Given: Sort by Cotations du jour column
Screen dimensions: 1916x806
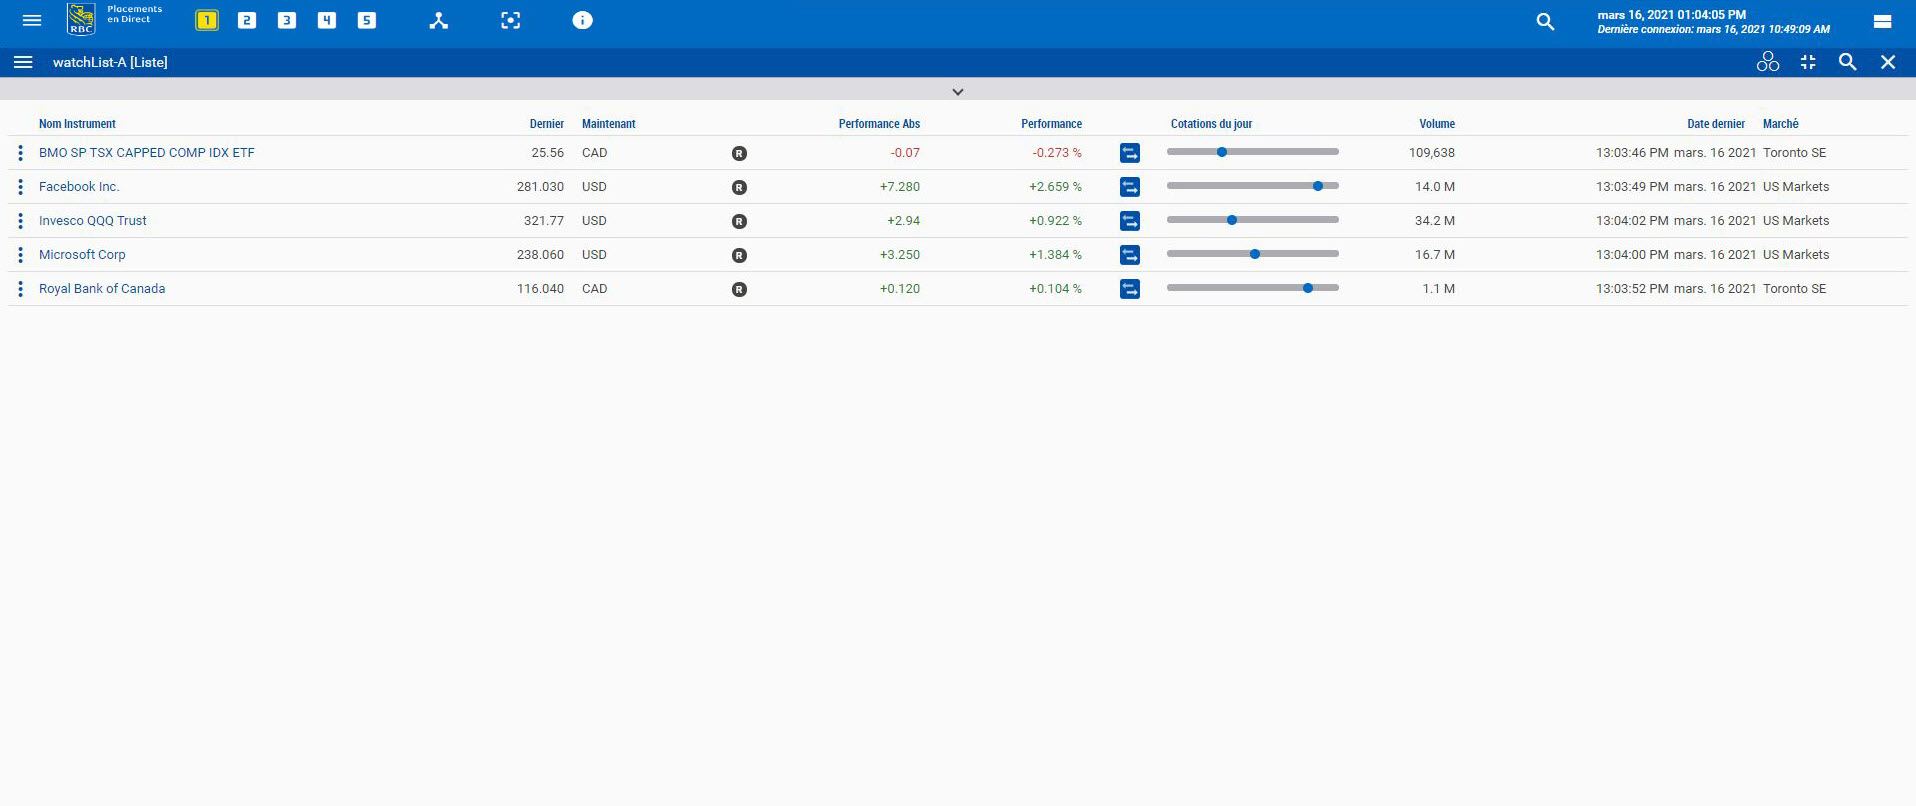Looking at the screenshot, I should [1211, 124].
